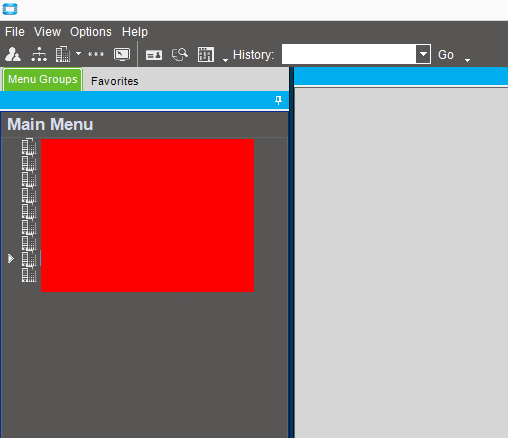Click the Go button
Screen dimensions: 508x438
tap(446, 55)
